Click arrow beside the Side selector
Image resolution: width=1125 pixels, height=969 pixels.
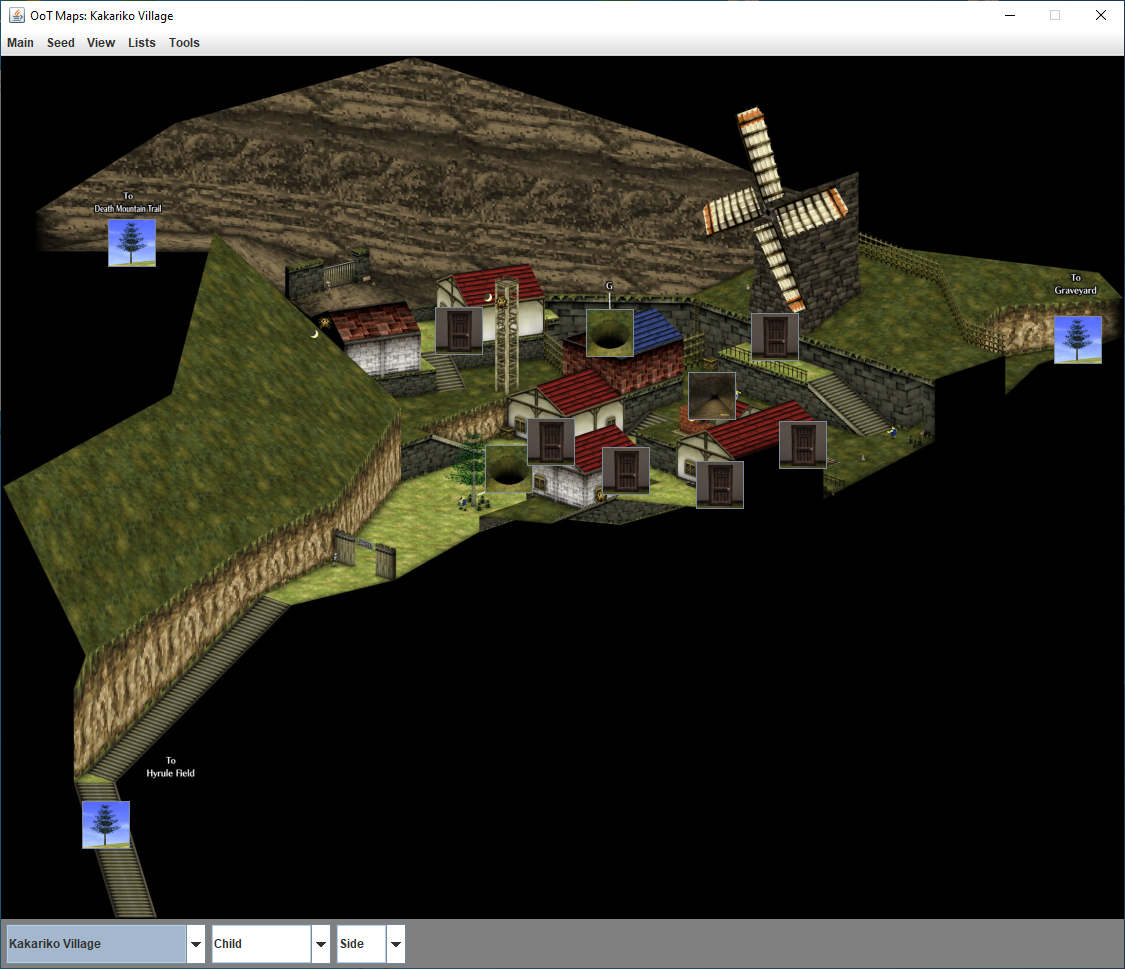coord(396,944)
